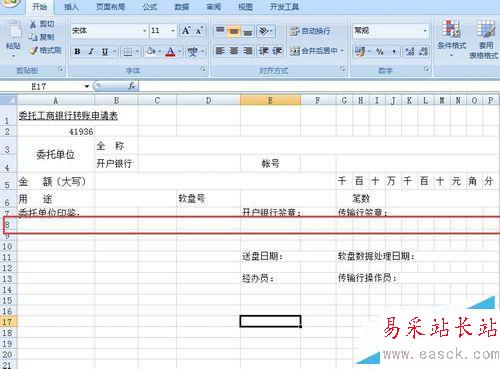Switch to the 公式 (Formulas) tab
Viewport: 500px width, 369px height.
[x=150, y=7]
